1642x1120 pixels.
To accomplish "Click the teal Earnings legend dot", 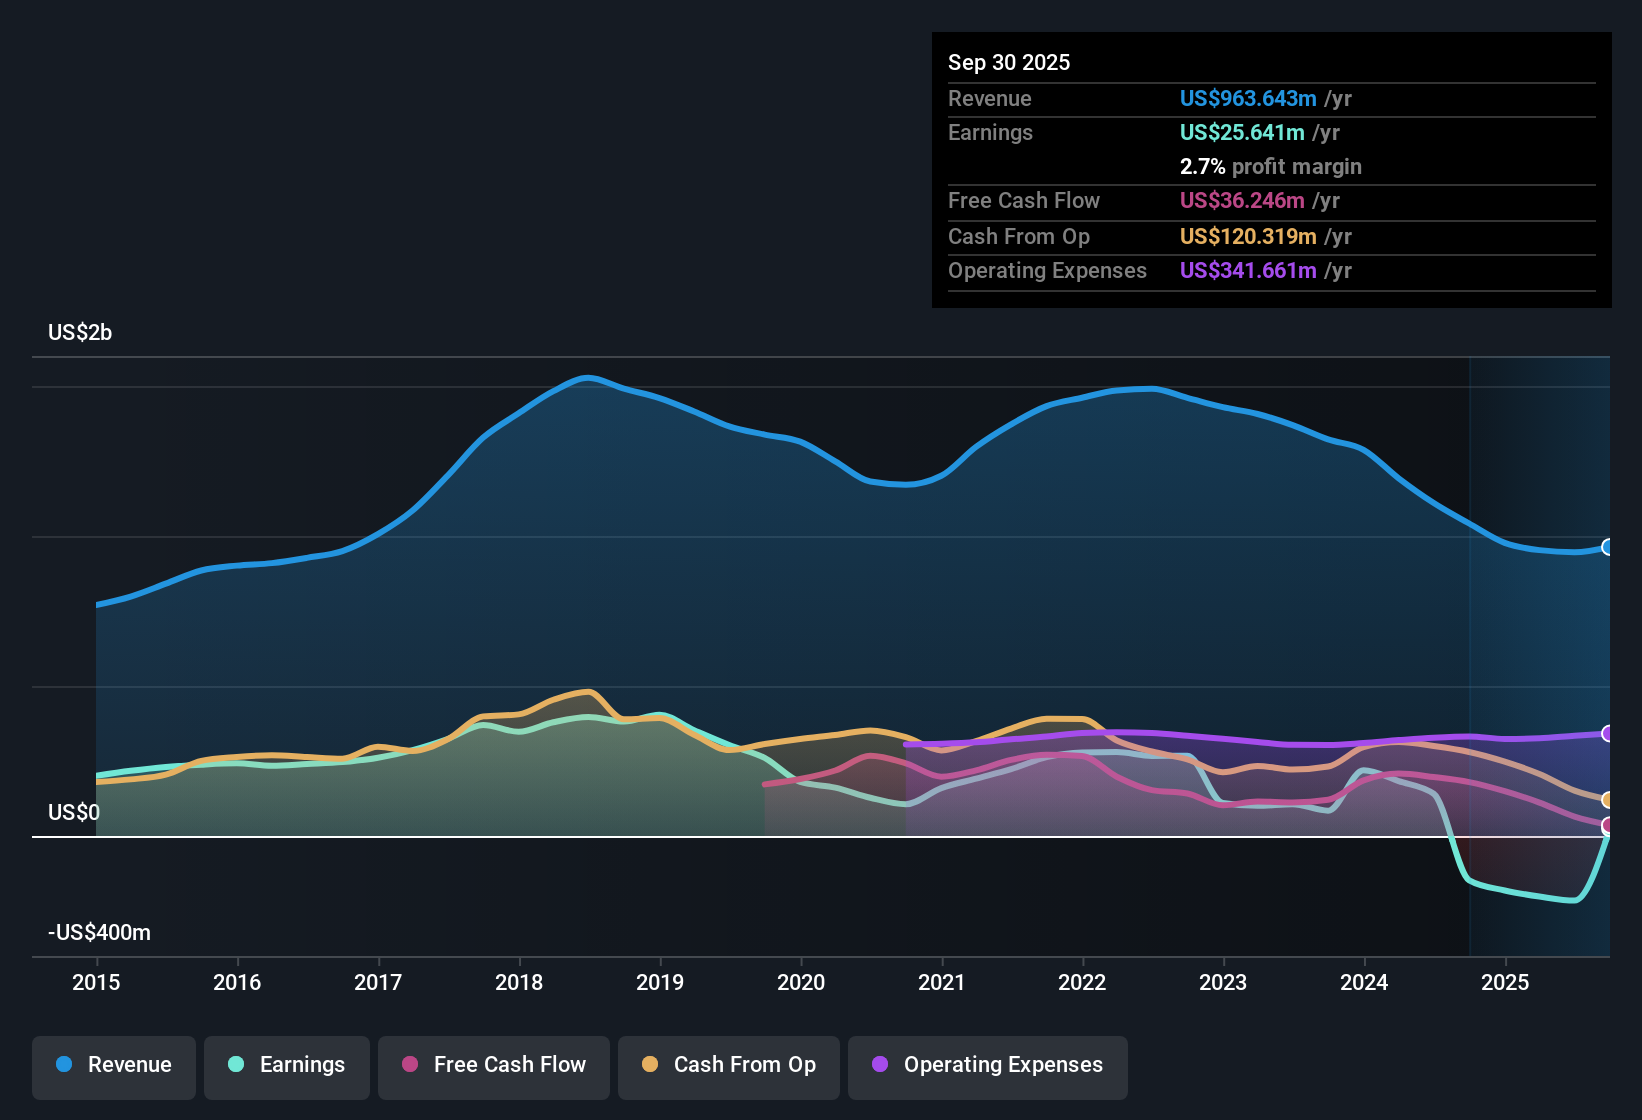I will coord(235,1065).
